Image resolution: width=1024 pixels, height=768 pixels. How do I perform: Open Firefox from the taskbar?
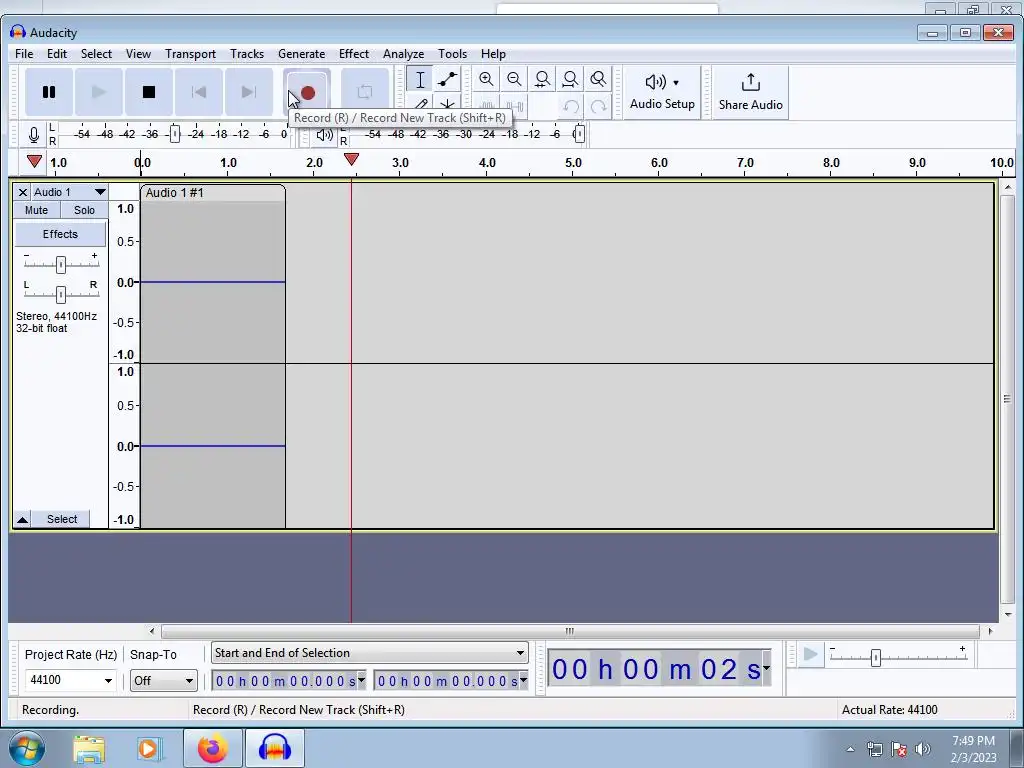[x=213, y=748]
